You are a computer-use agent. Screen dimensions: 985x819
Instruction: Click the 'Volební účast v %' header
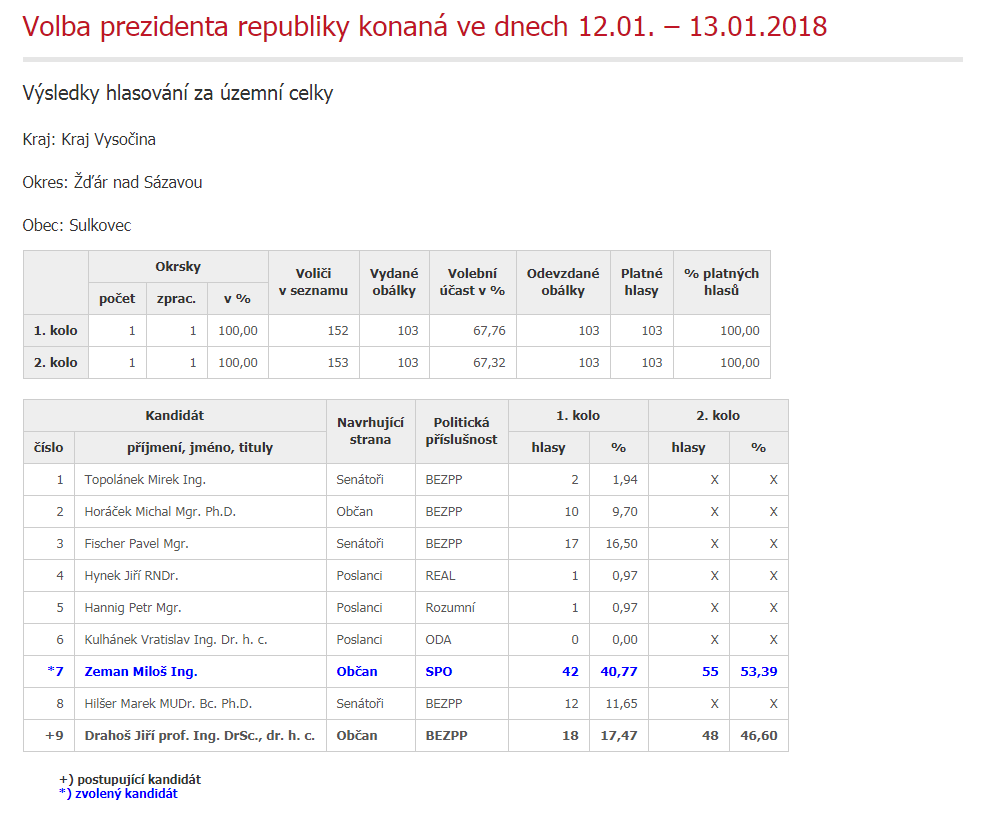point(472,282)
